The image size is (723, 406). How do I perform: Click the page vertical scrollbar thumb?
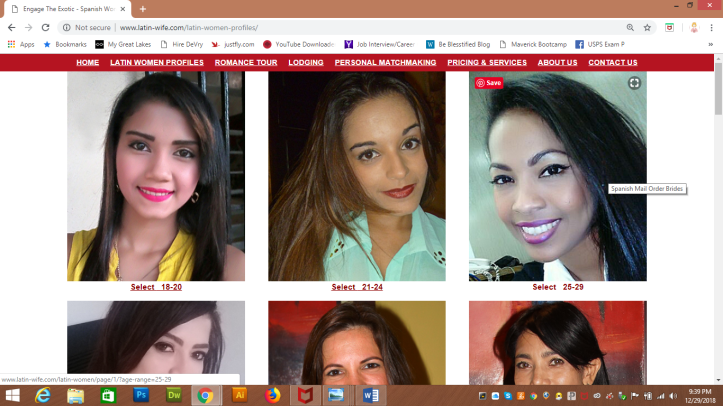tap(718, 88)
